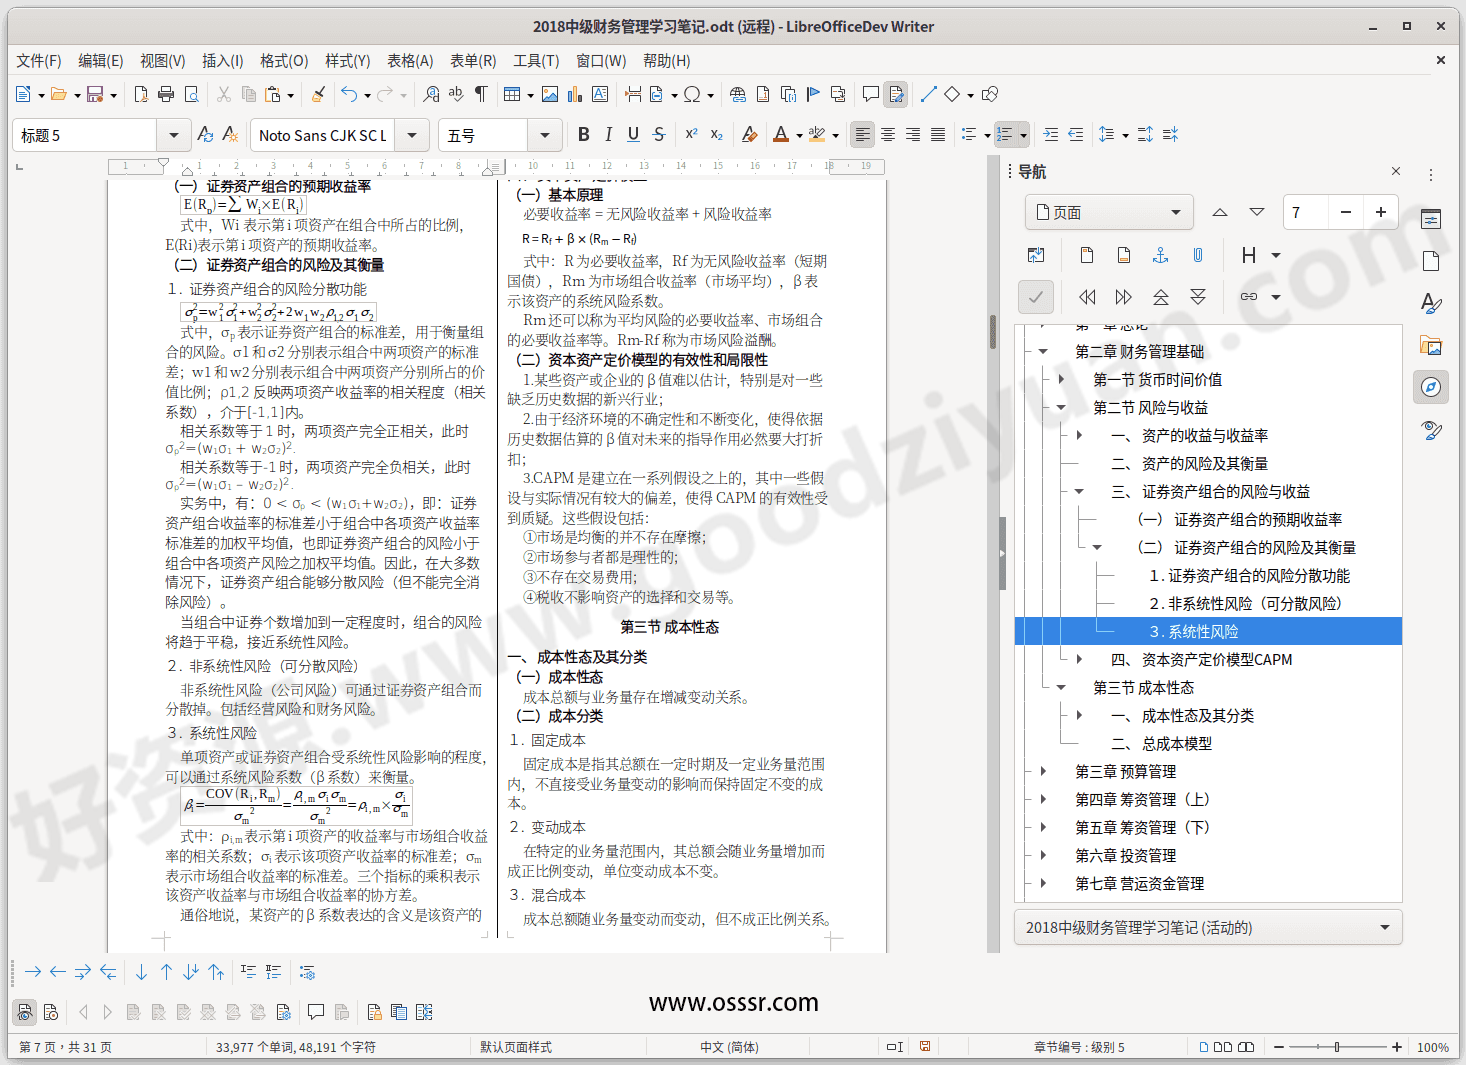The image size is (1466, 1065).
Task: Jump to footer using Navigator icon
Action: point(1123,255)
